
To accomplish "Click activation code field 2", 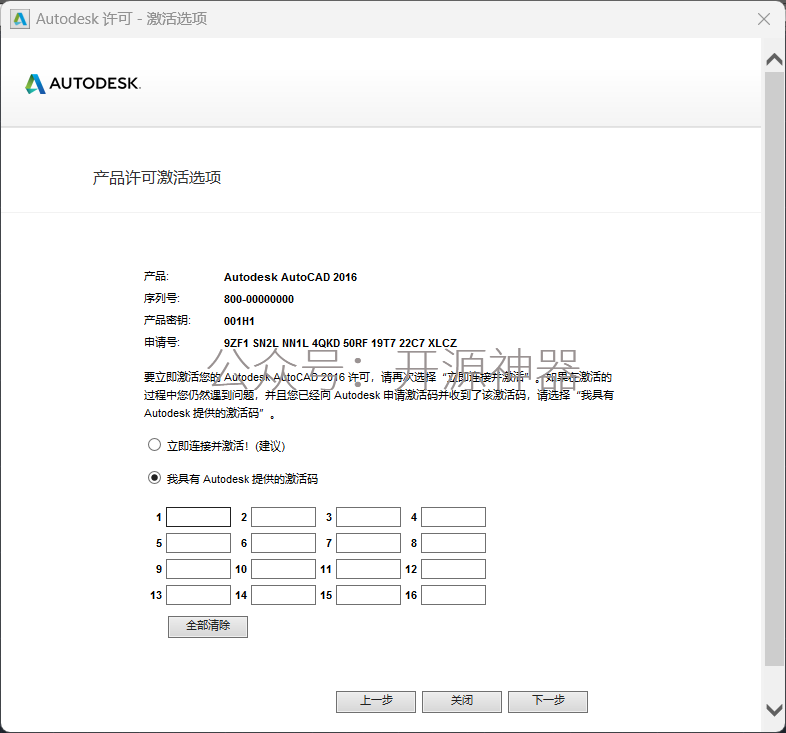I will 283,517.
